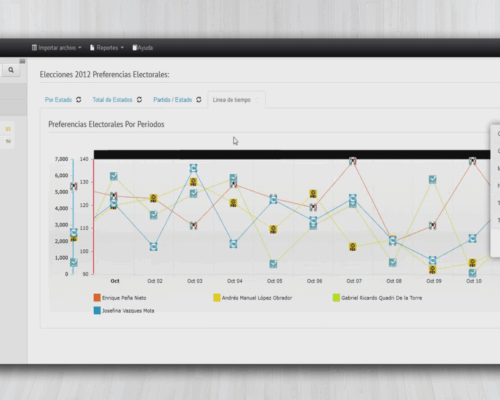500x400 pixels.
Task: Click blue marker at Oct 03 peak
Action: pos(194,168)
